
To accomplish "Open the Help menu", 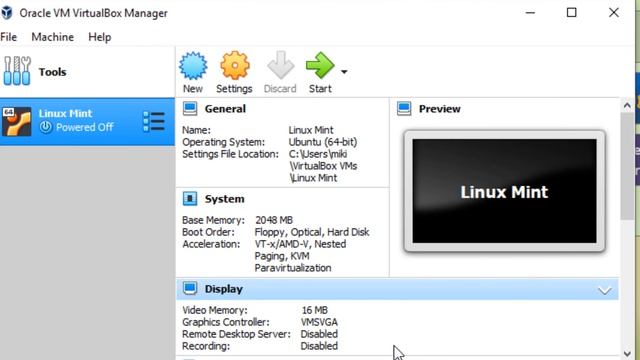I will tap(100, 37).
